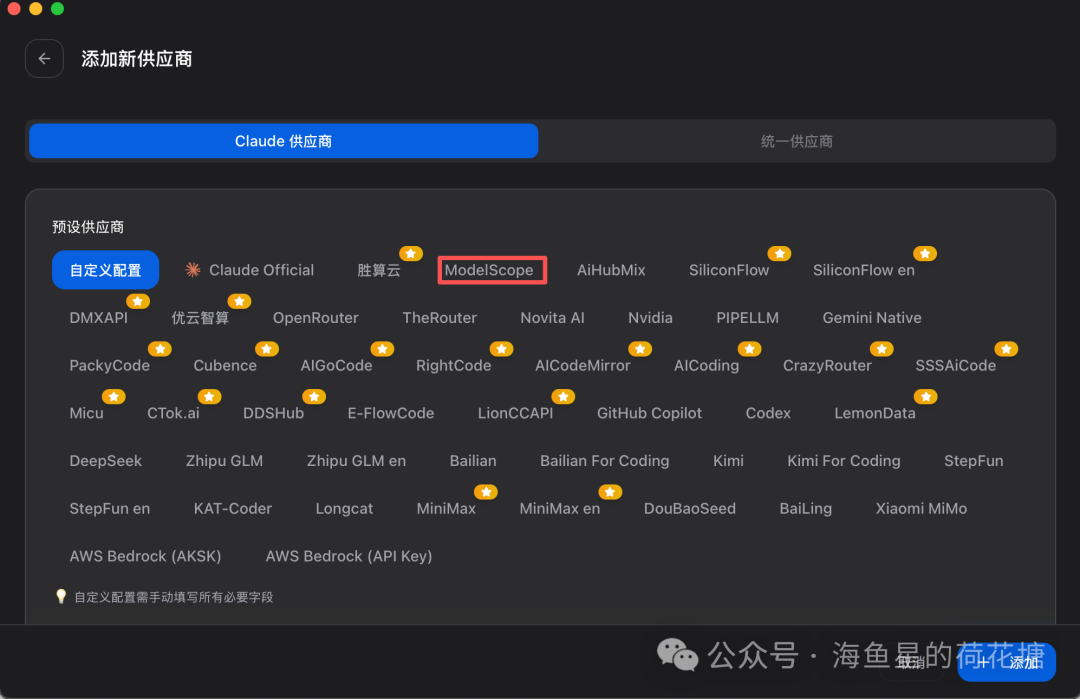Pick the DDSHub provider preset
1080x699 pixels.
click(x=273, y=413)
